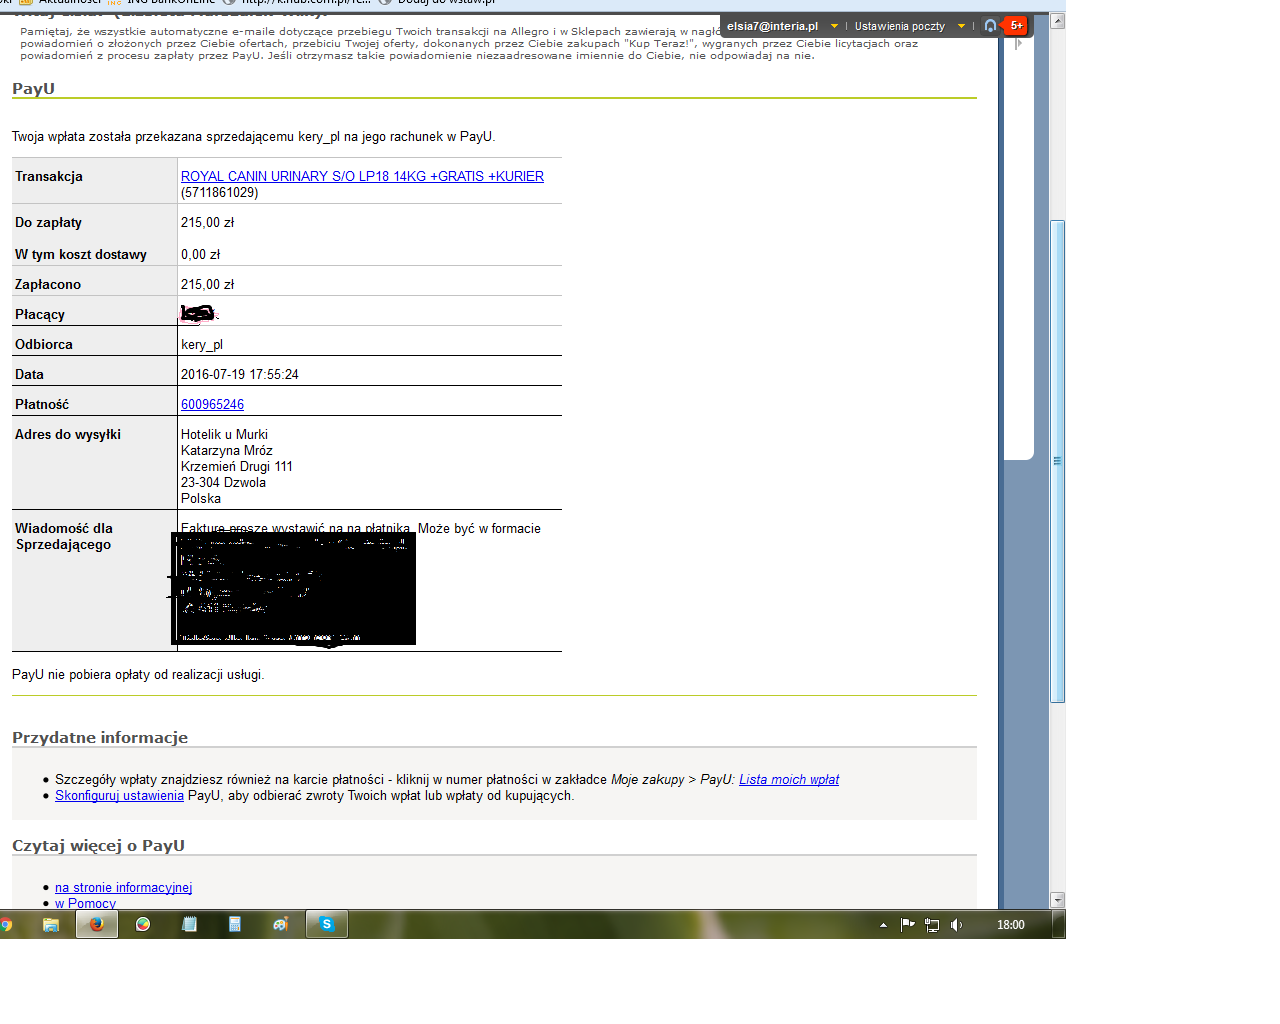Show hidden tray icons arrow
The image size is (1280, 1024).
click(x=883, y=925)
